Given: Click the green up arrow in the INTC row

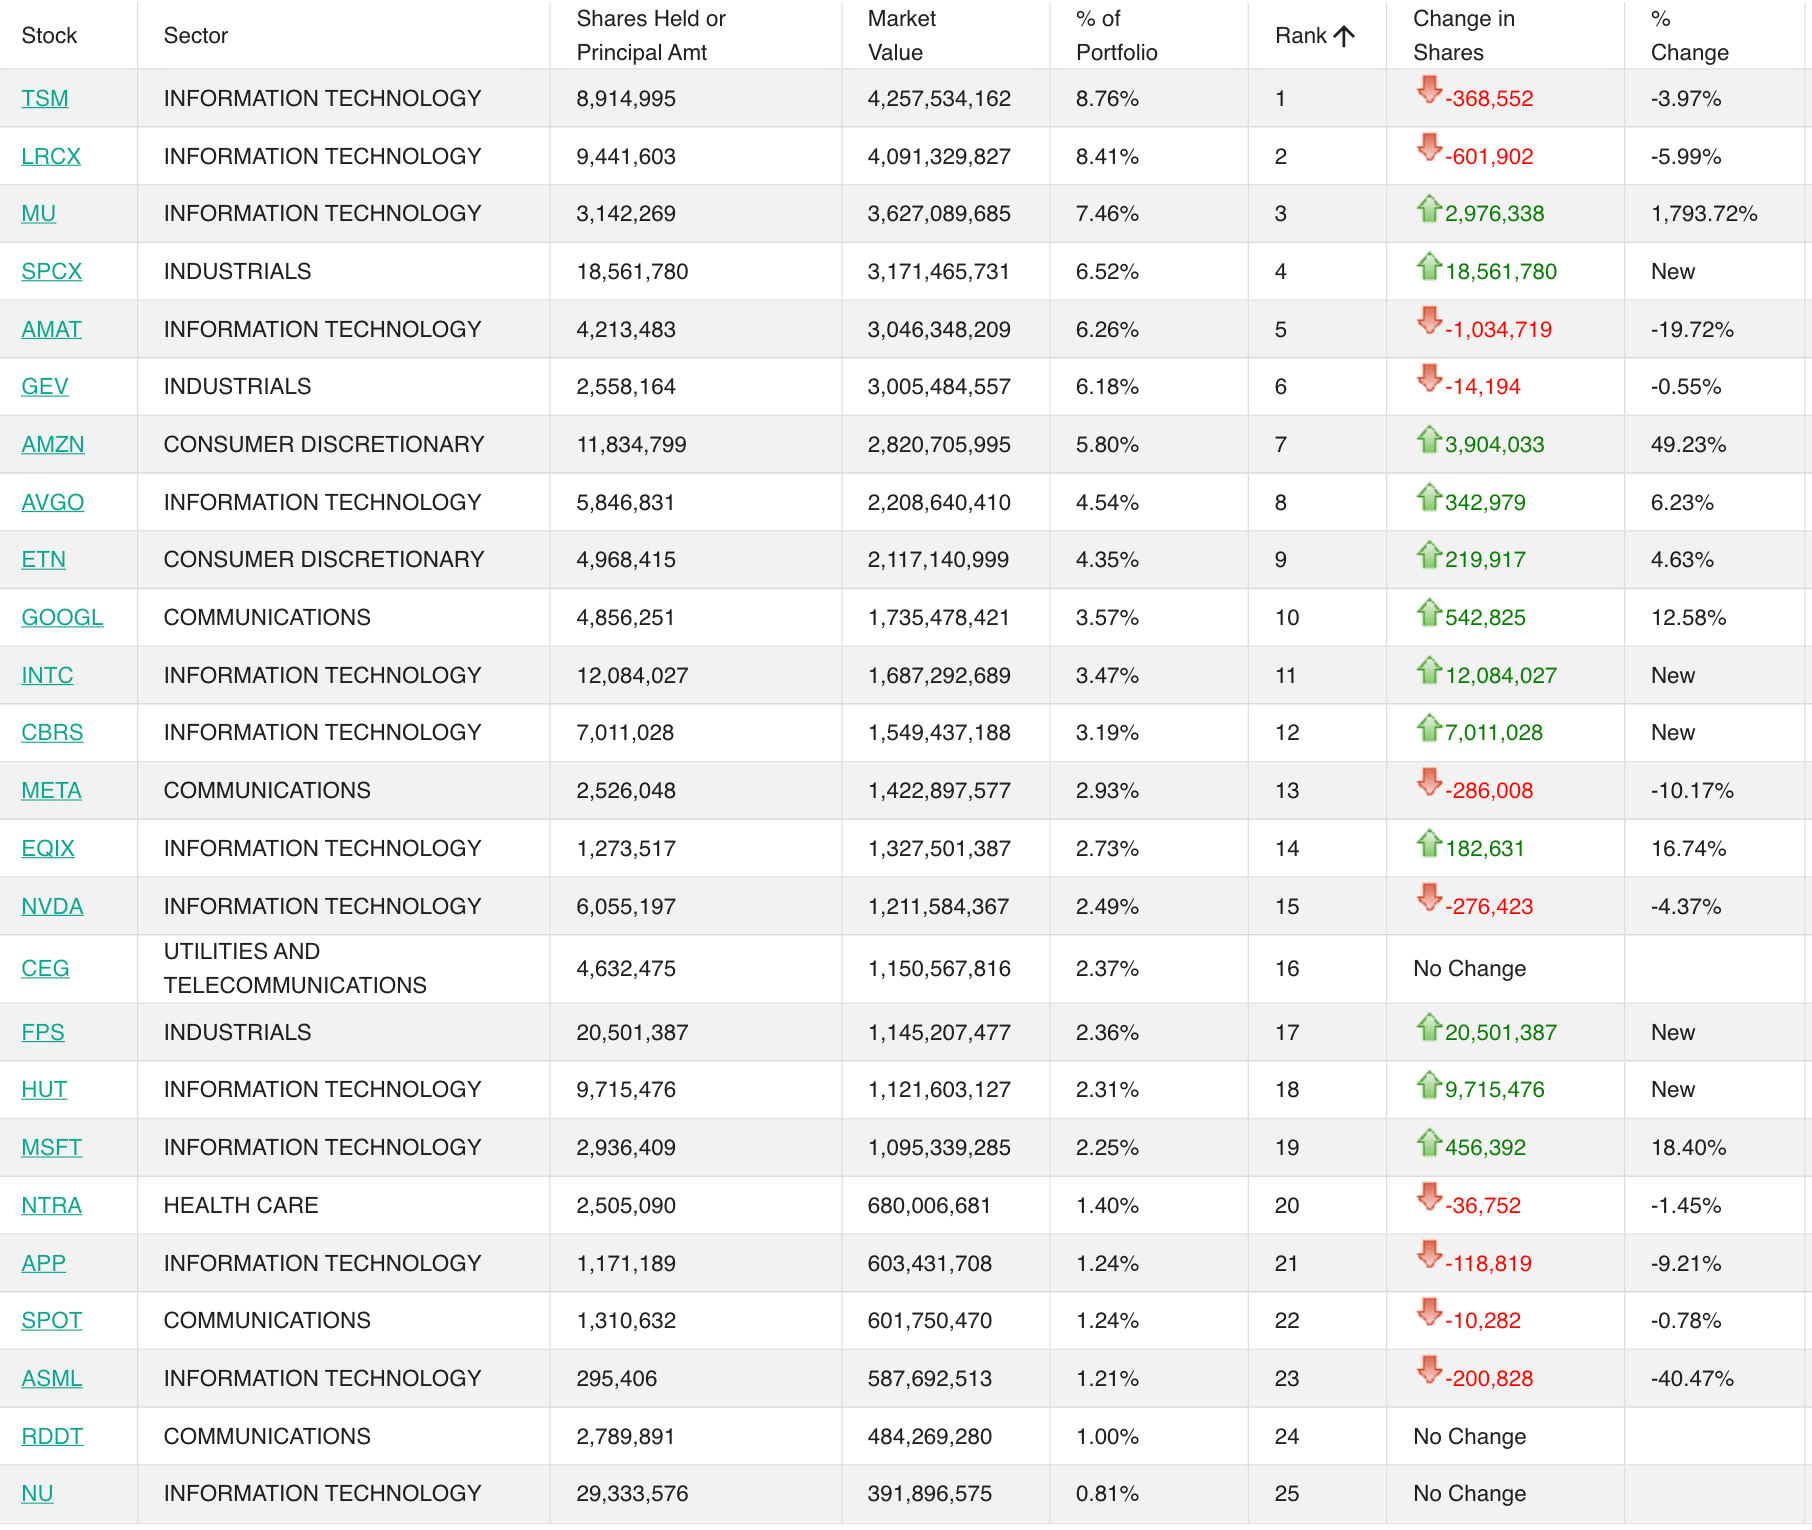Looking at the screenshot, I should pyautogui.click(x=1429, y=670).
